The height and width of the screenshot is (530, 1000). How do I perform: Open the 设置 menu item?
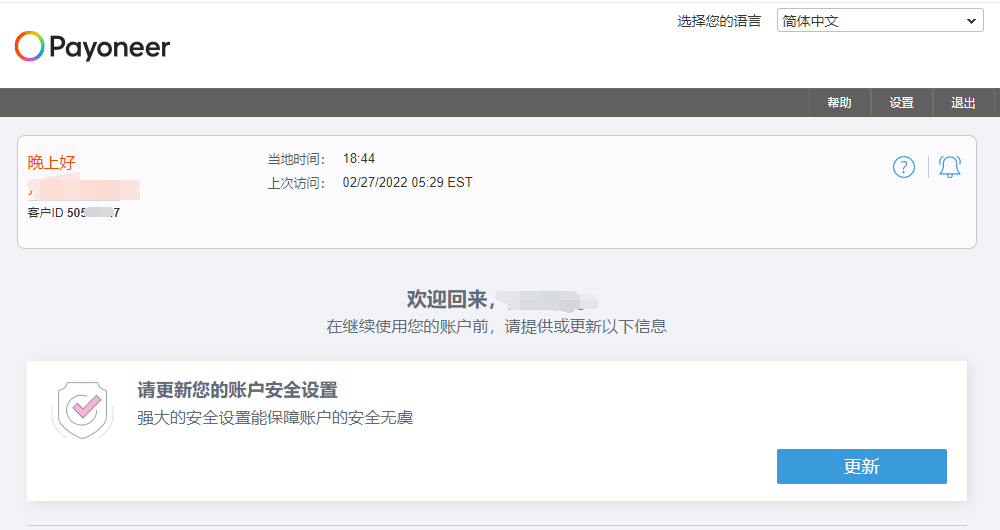coord(901,103)
